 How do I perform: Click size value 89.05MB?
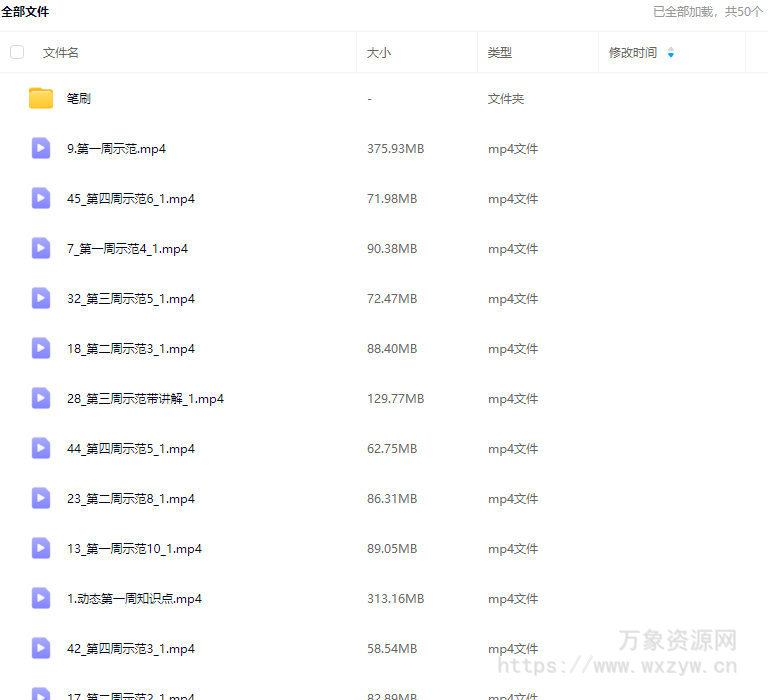392,548
